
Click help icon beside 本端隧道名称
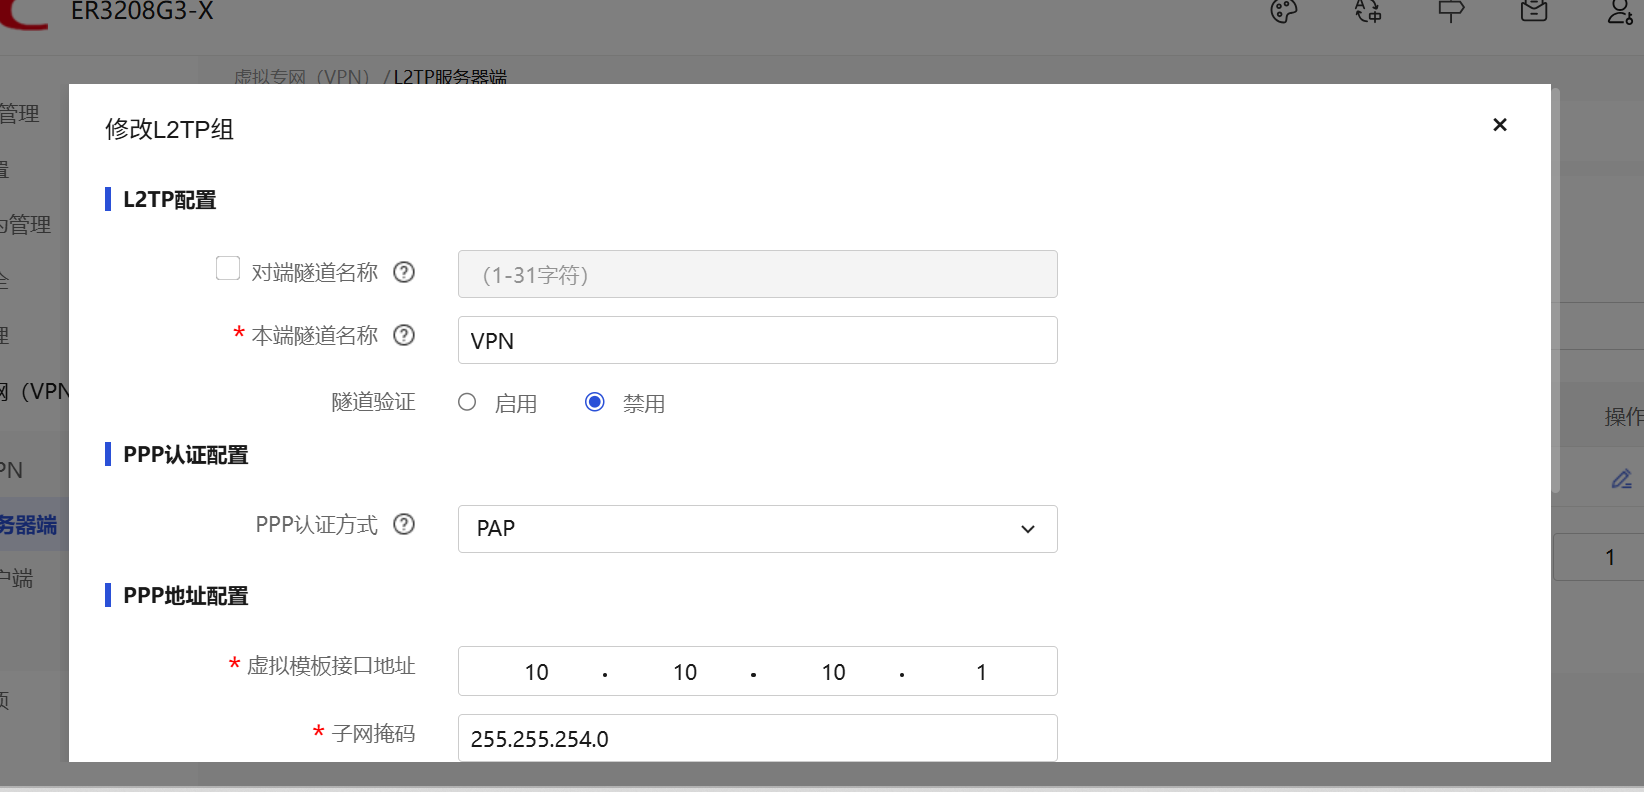[404, 335]
